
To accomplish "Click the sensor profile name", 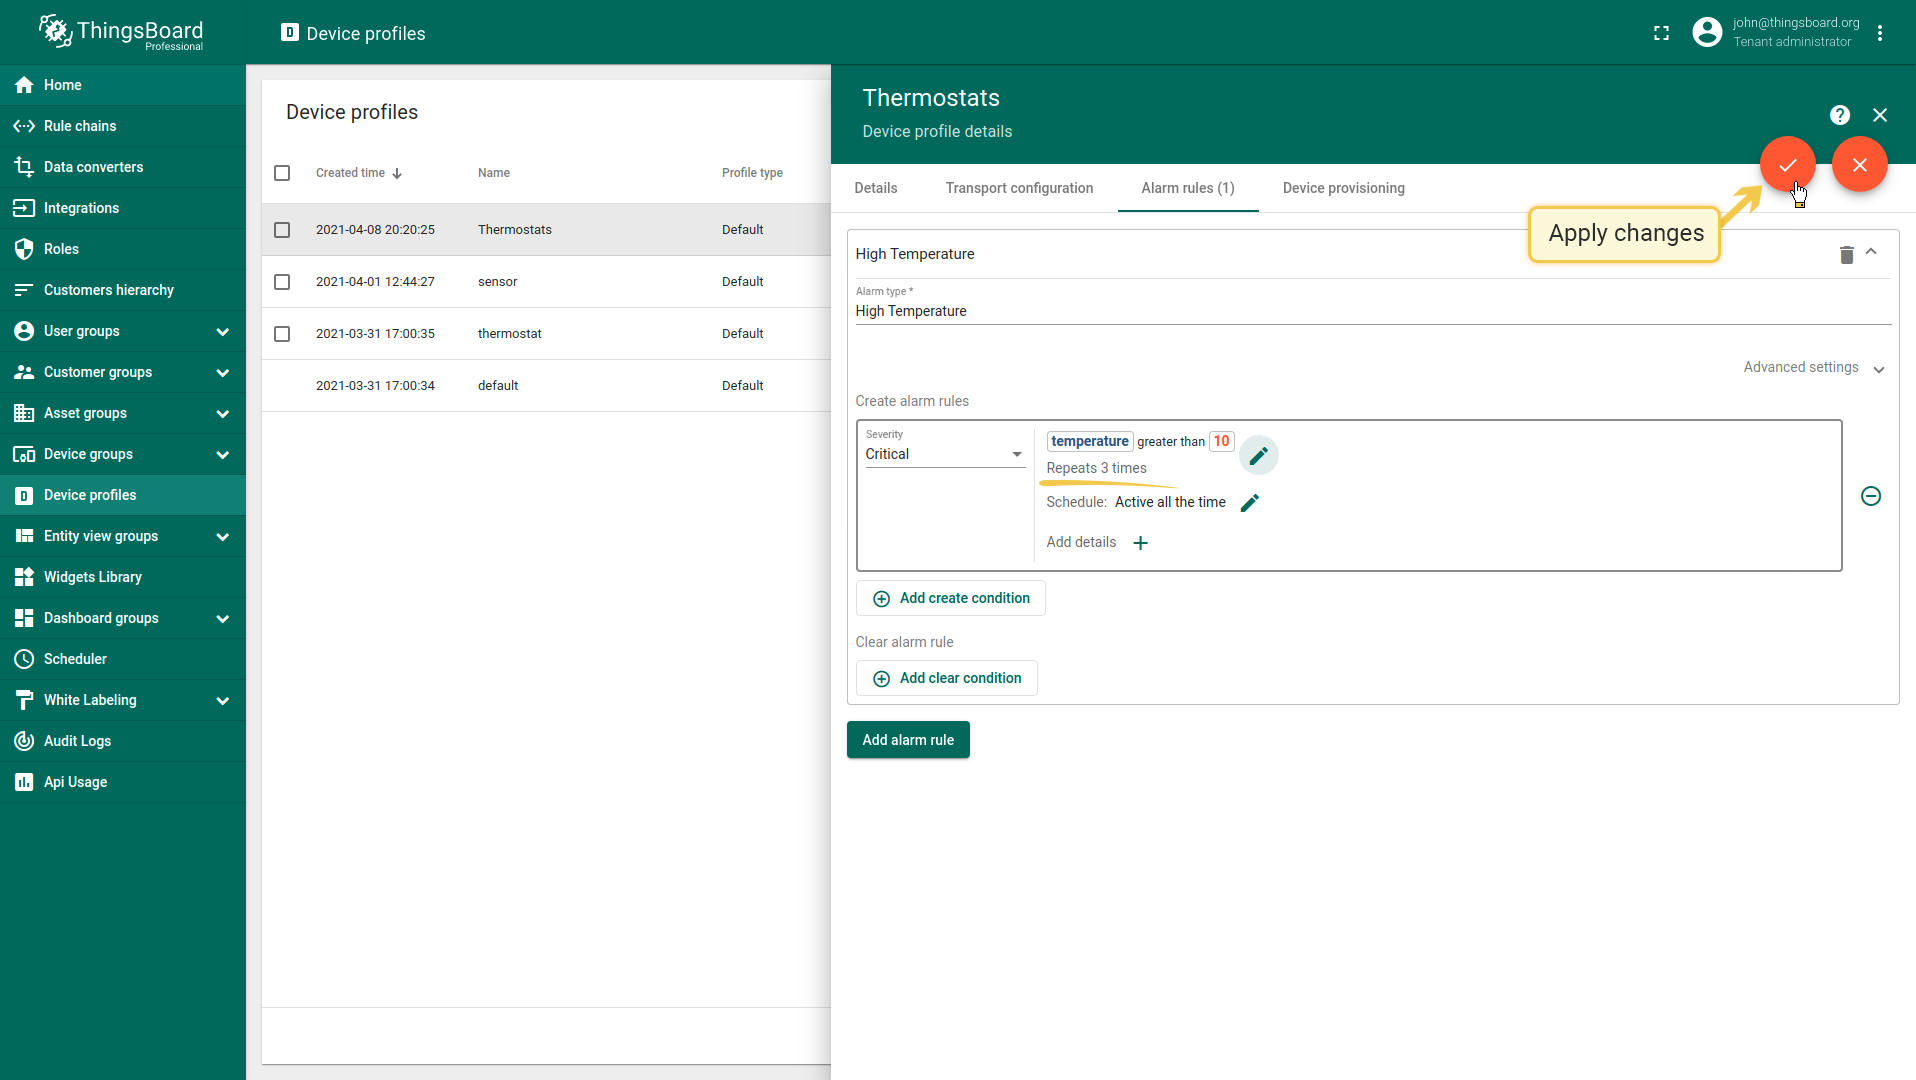I will pos(497,282).
